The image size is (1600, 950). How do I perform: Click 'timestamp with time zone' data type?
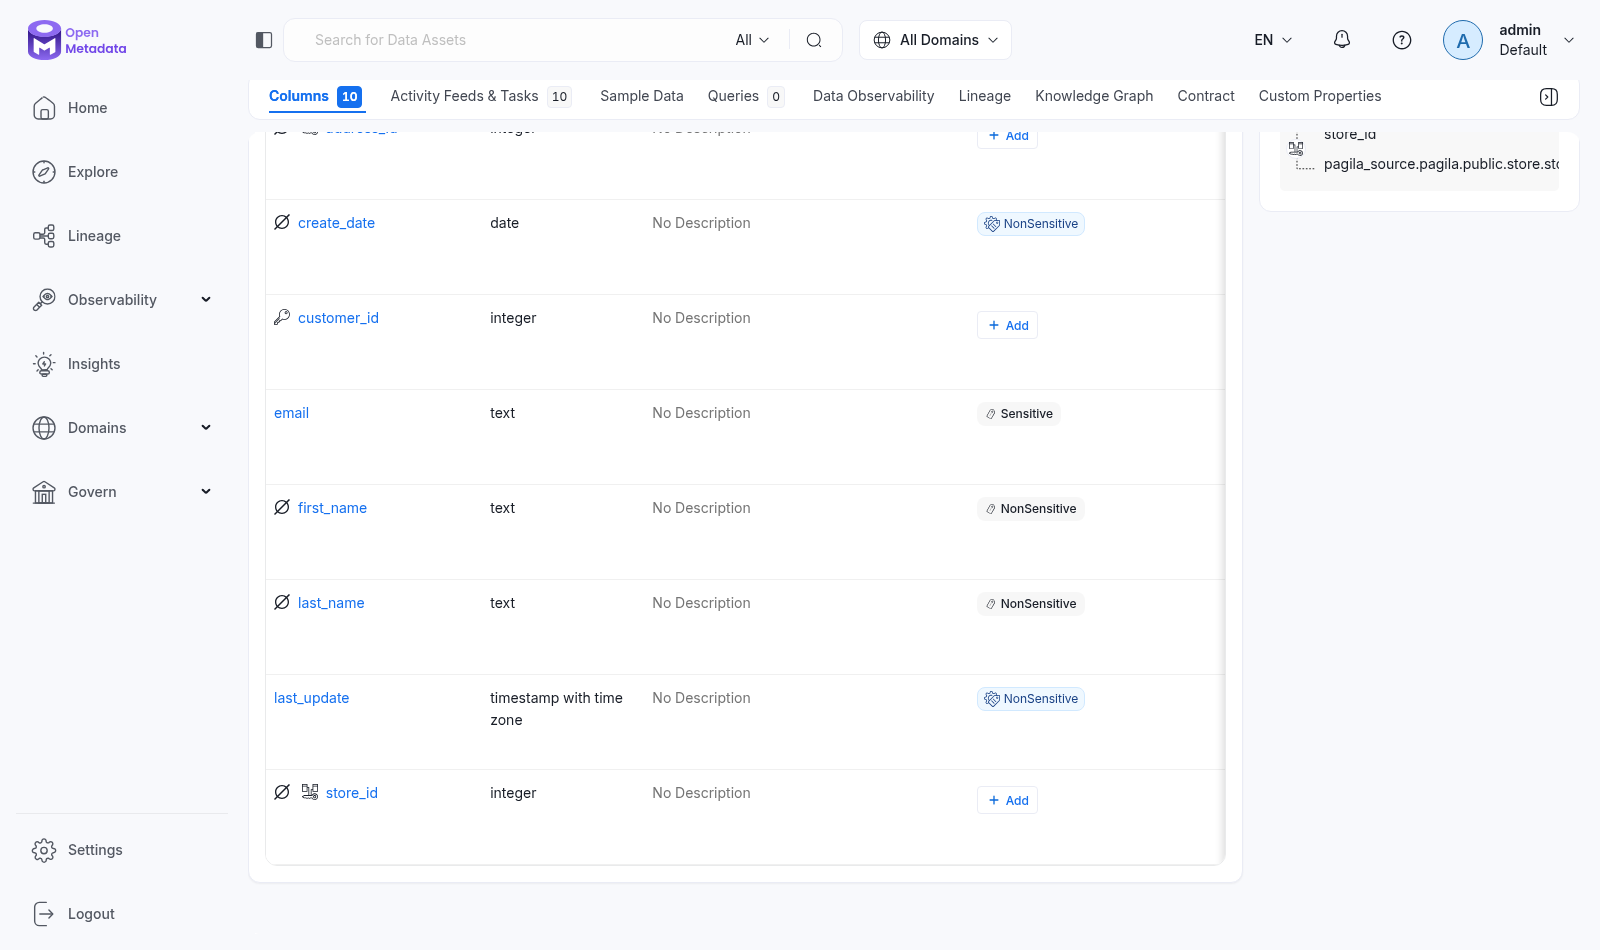[556, 709]
